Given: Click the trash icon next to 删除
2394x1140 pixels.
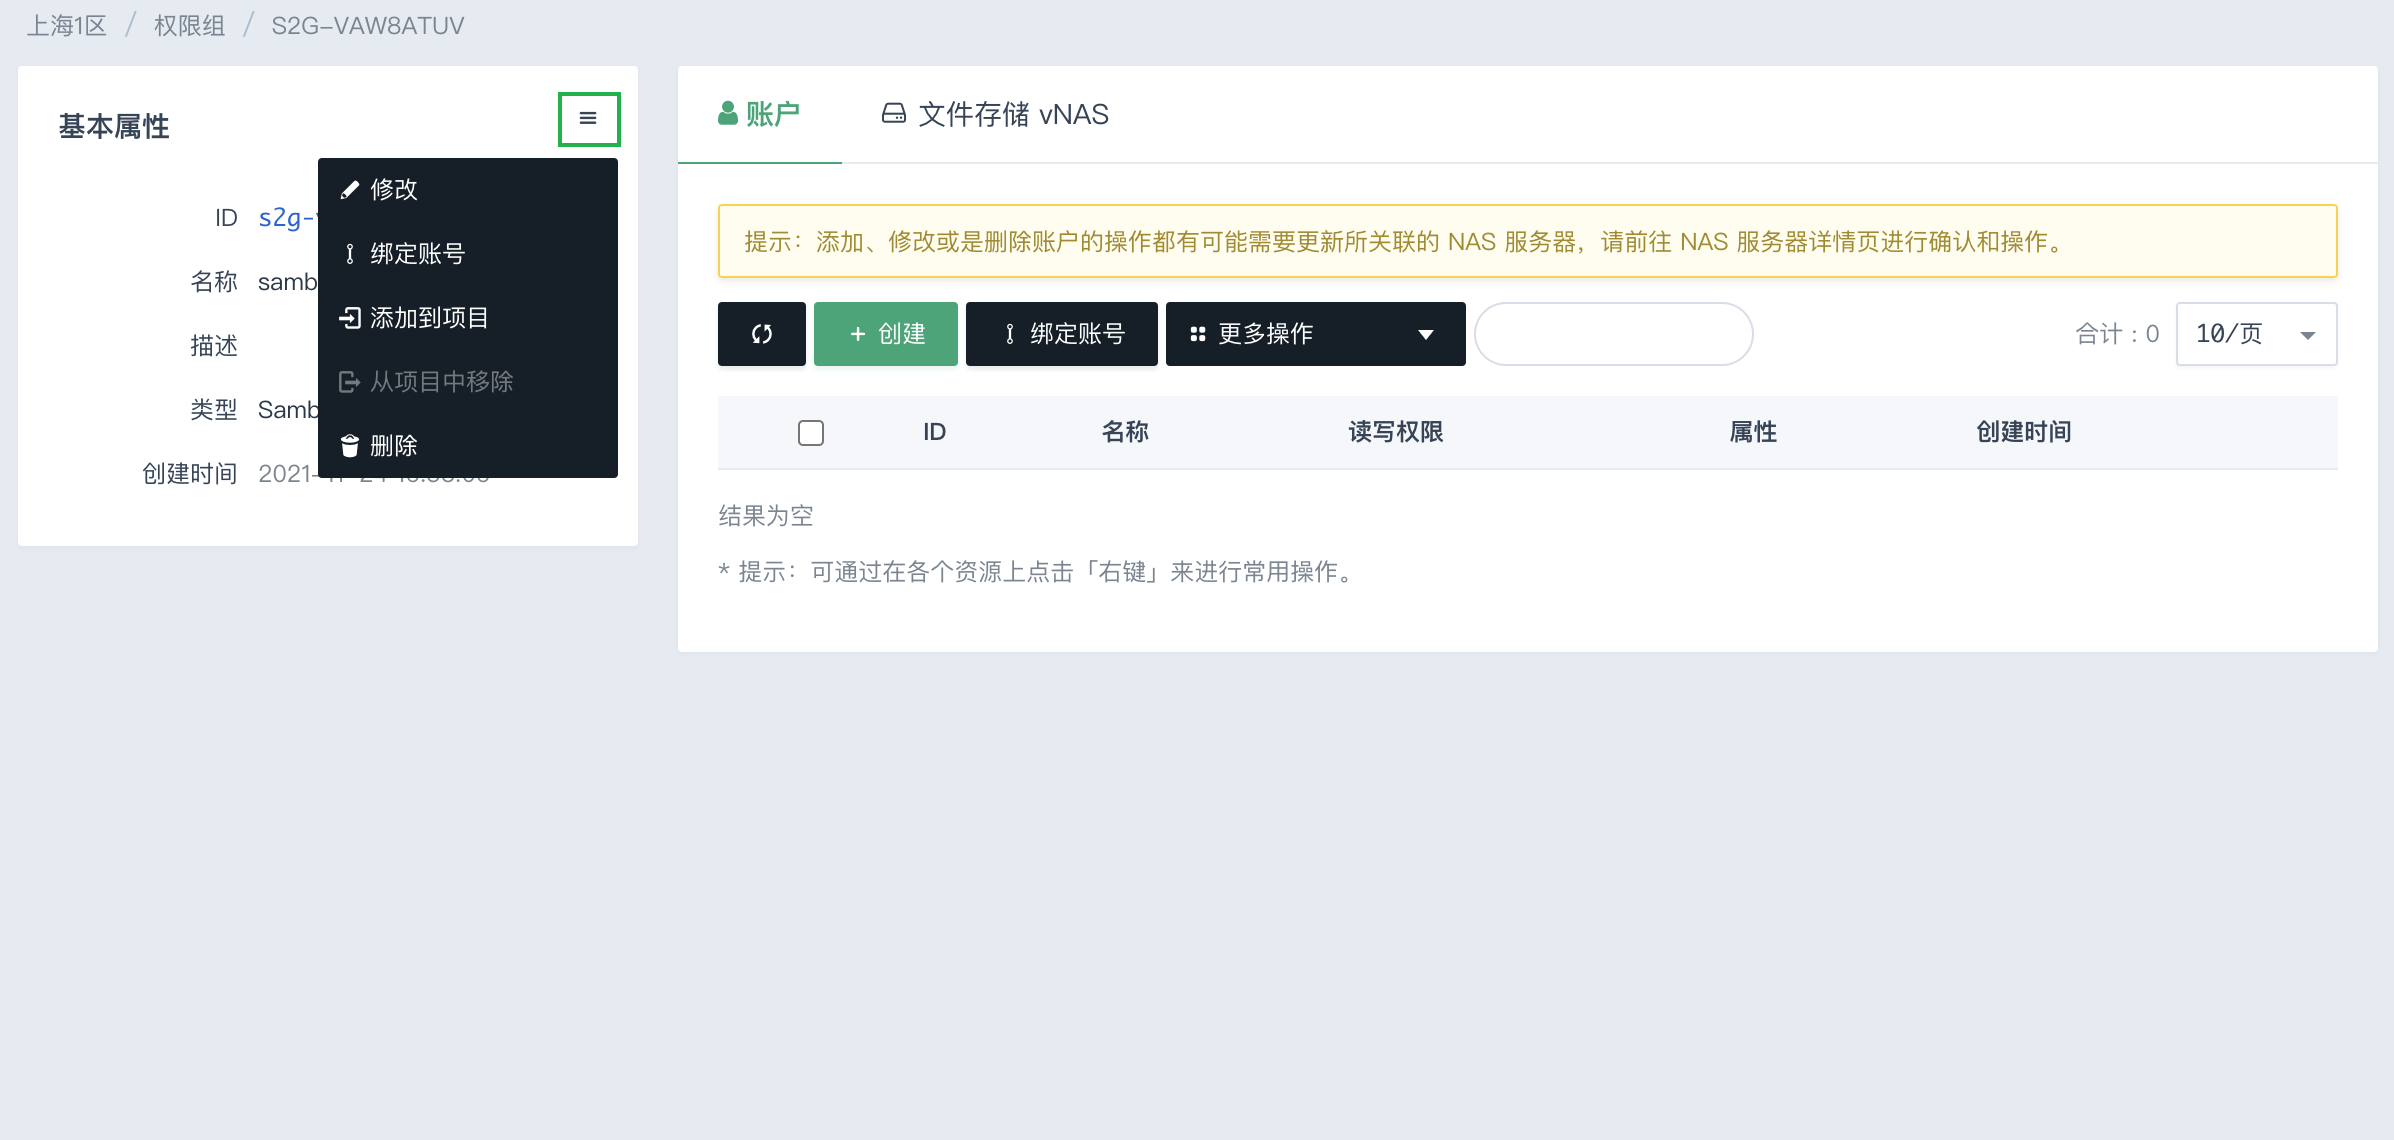Looking at the screenshot, I should click(349, 446).
